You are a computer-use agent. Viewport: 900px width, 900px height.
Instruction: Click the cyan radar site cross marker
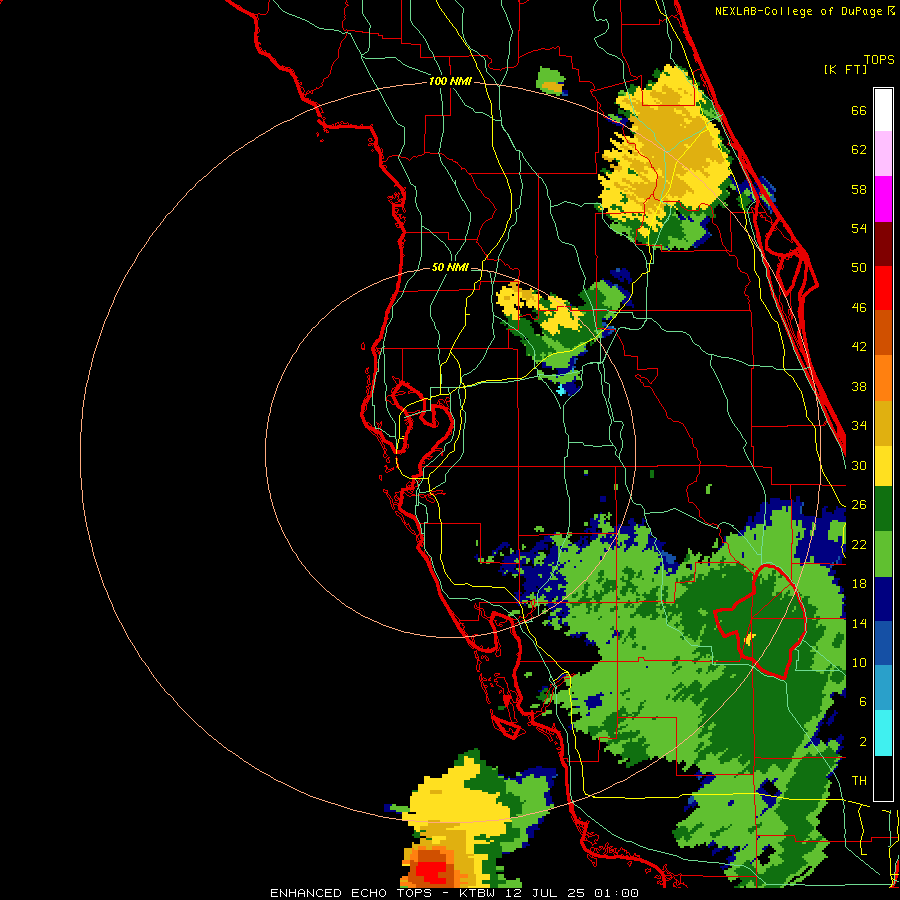(x=561, y=390)
